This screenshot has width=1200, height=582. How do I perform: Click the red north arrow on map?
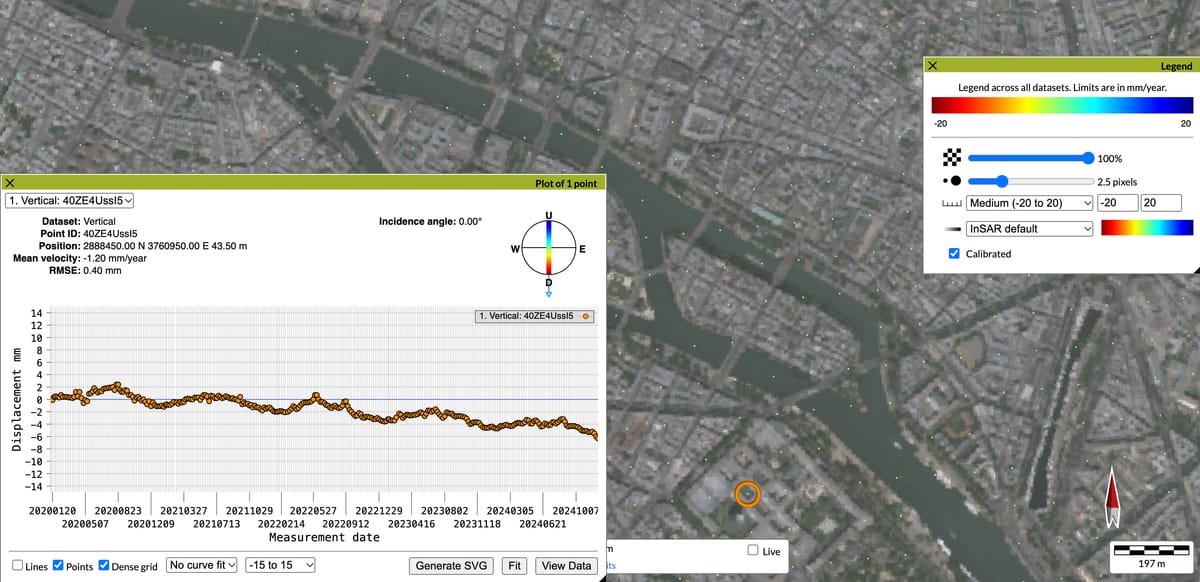tap(1111, 496)
